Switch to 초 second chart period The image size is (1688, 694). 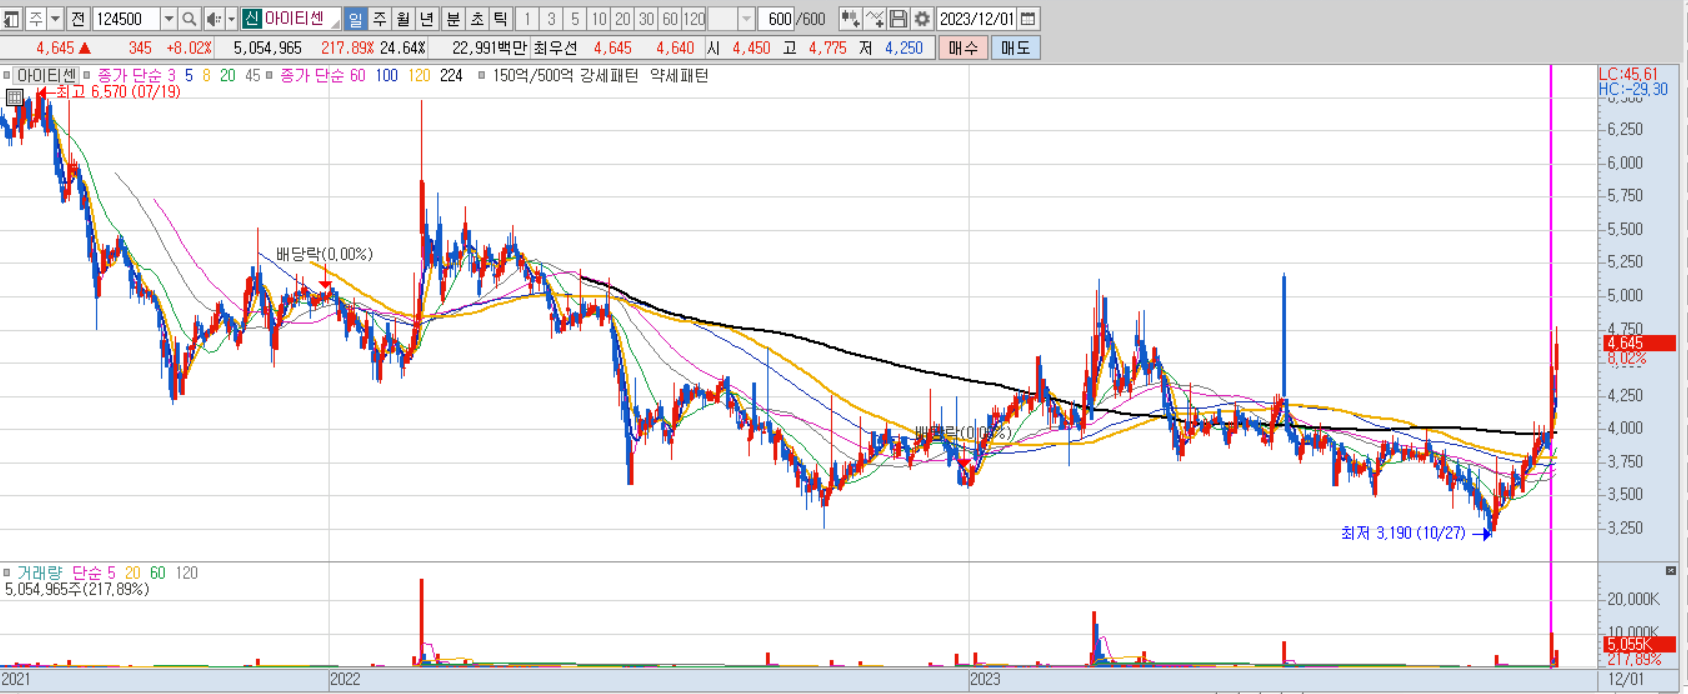[x=477, y=18]
